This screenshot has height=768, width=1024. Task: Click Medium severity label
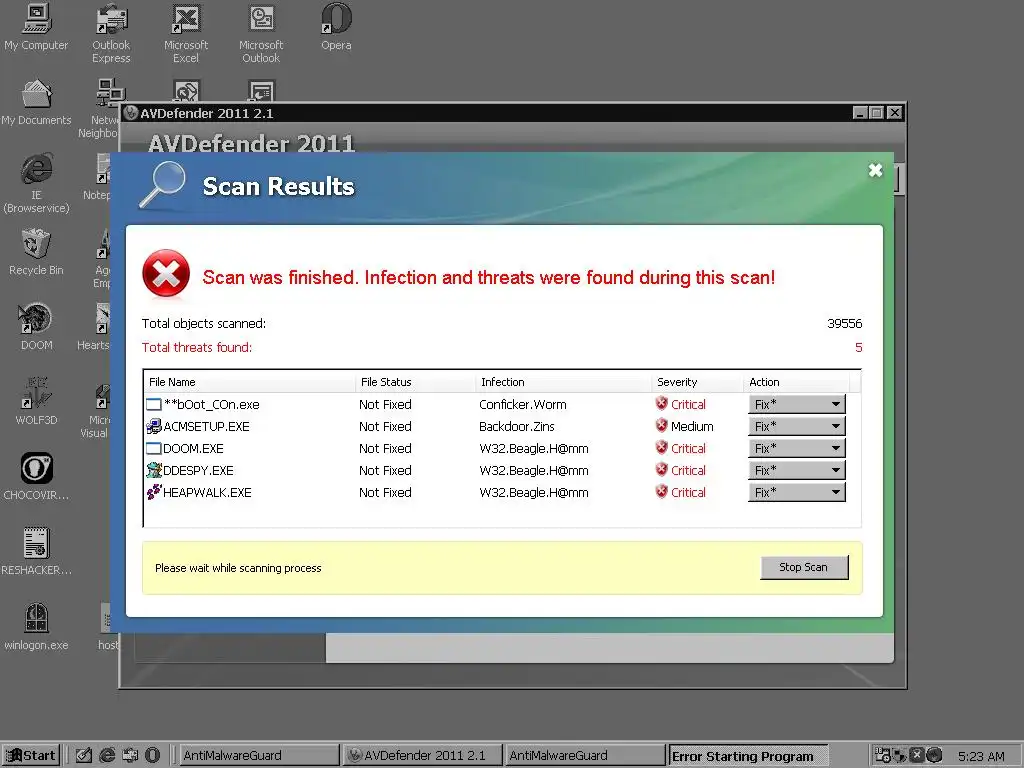coord(692,426)
